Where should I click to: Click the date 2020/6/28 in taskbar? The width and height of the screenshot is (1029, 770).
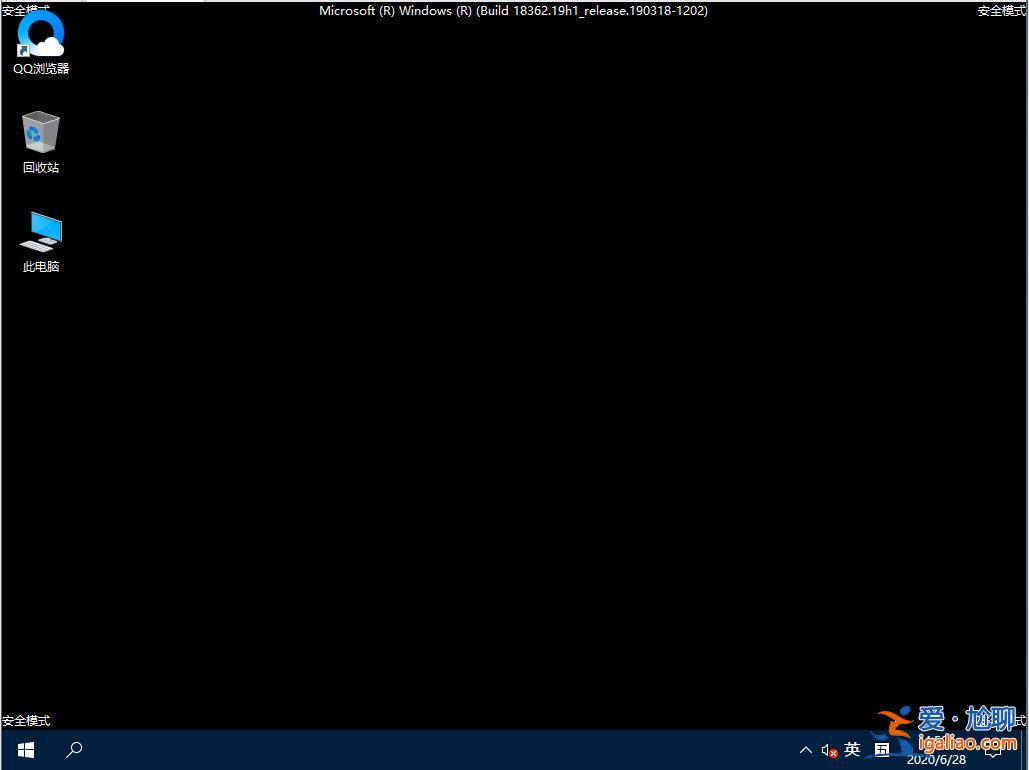point(937,759)
